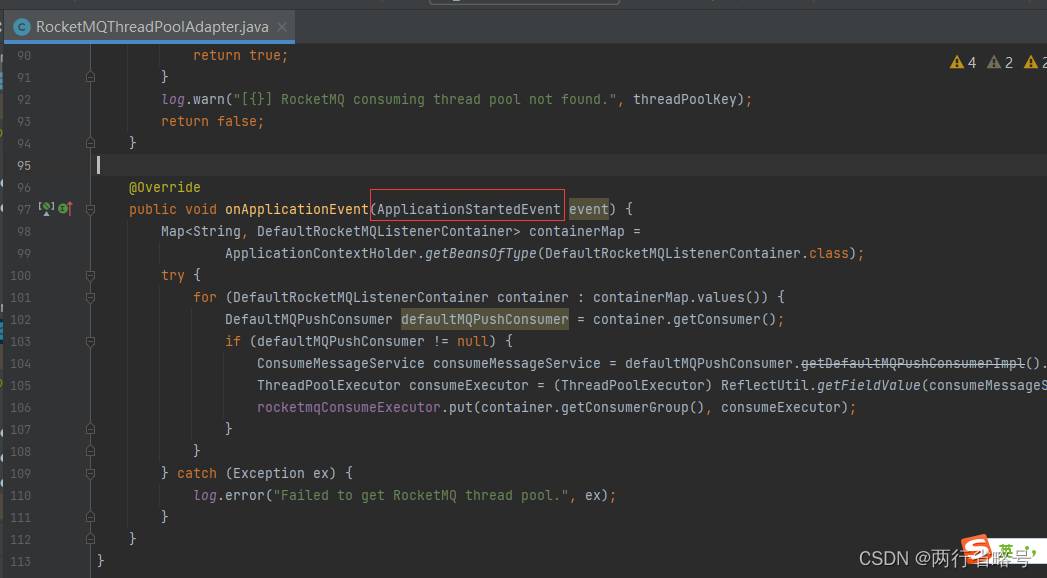Click the fold end marker at line 107
The image size is (1047, 578).
[90, 429]
